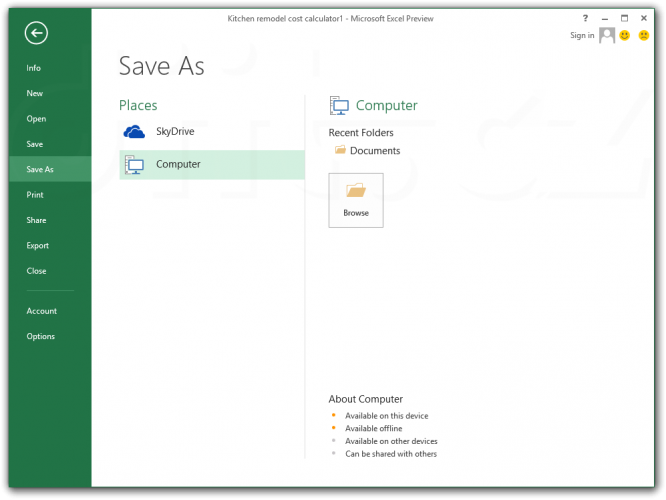Open the Account page
The width and height of the screenshot is (666, 500).
pyautogui.click(x=42, y=311)
